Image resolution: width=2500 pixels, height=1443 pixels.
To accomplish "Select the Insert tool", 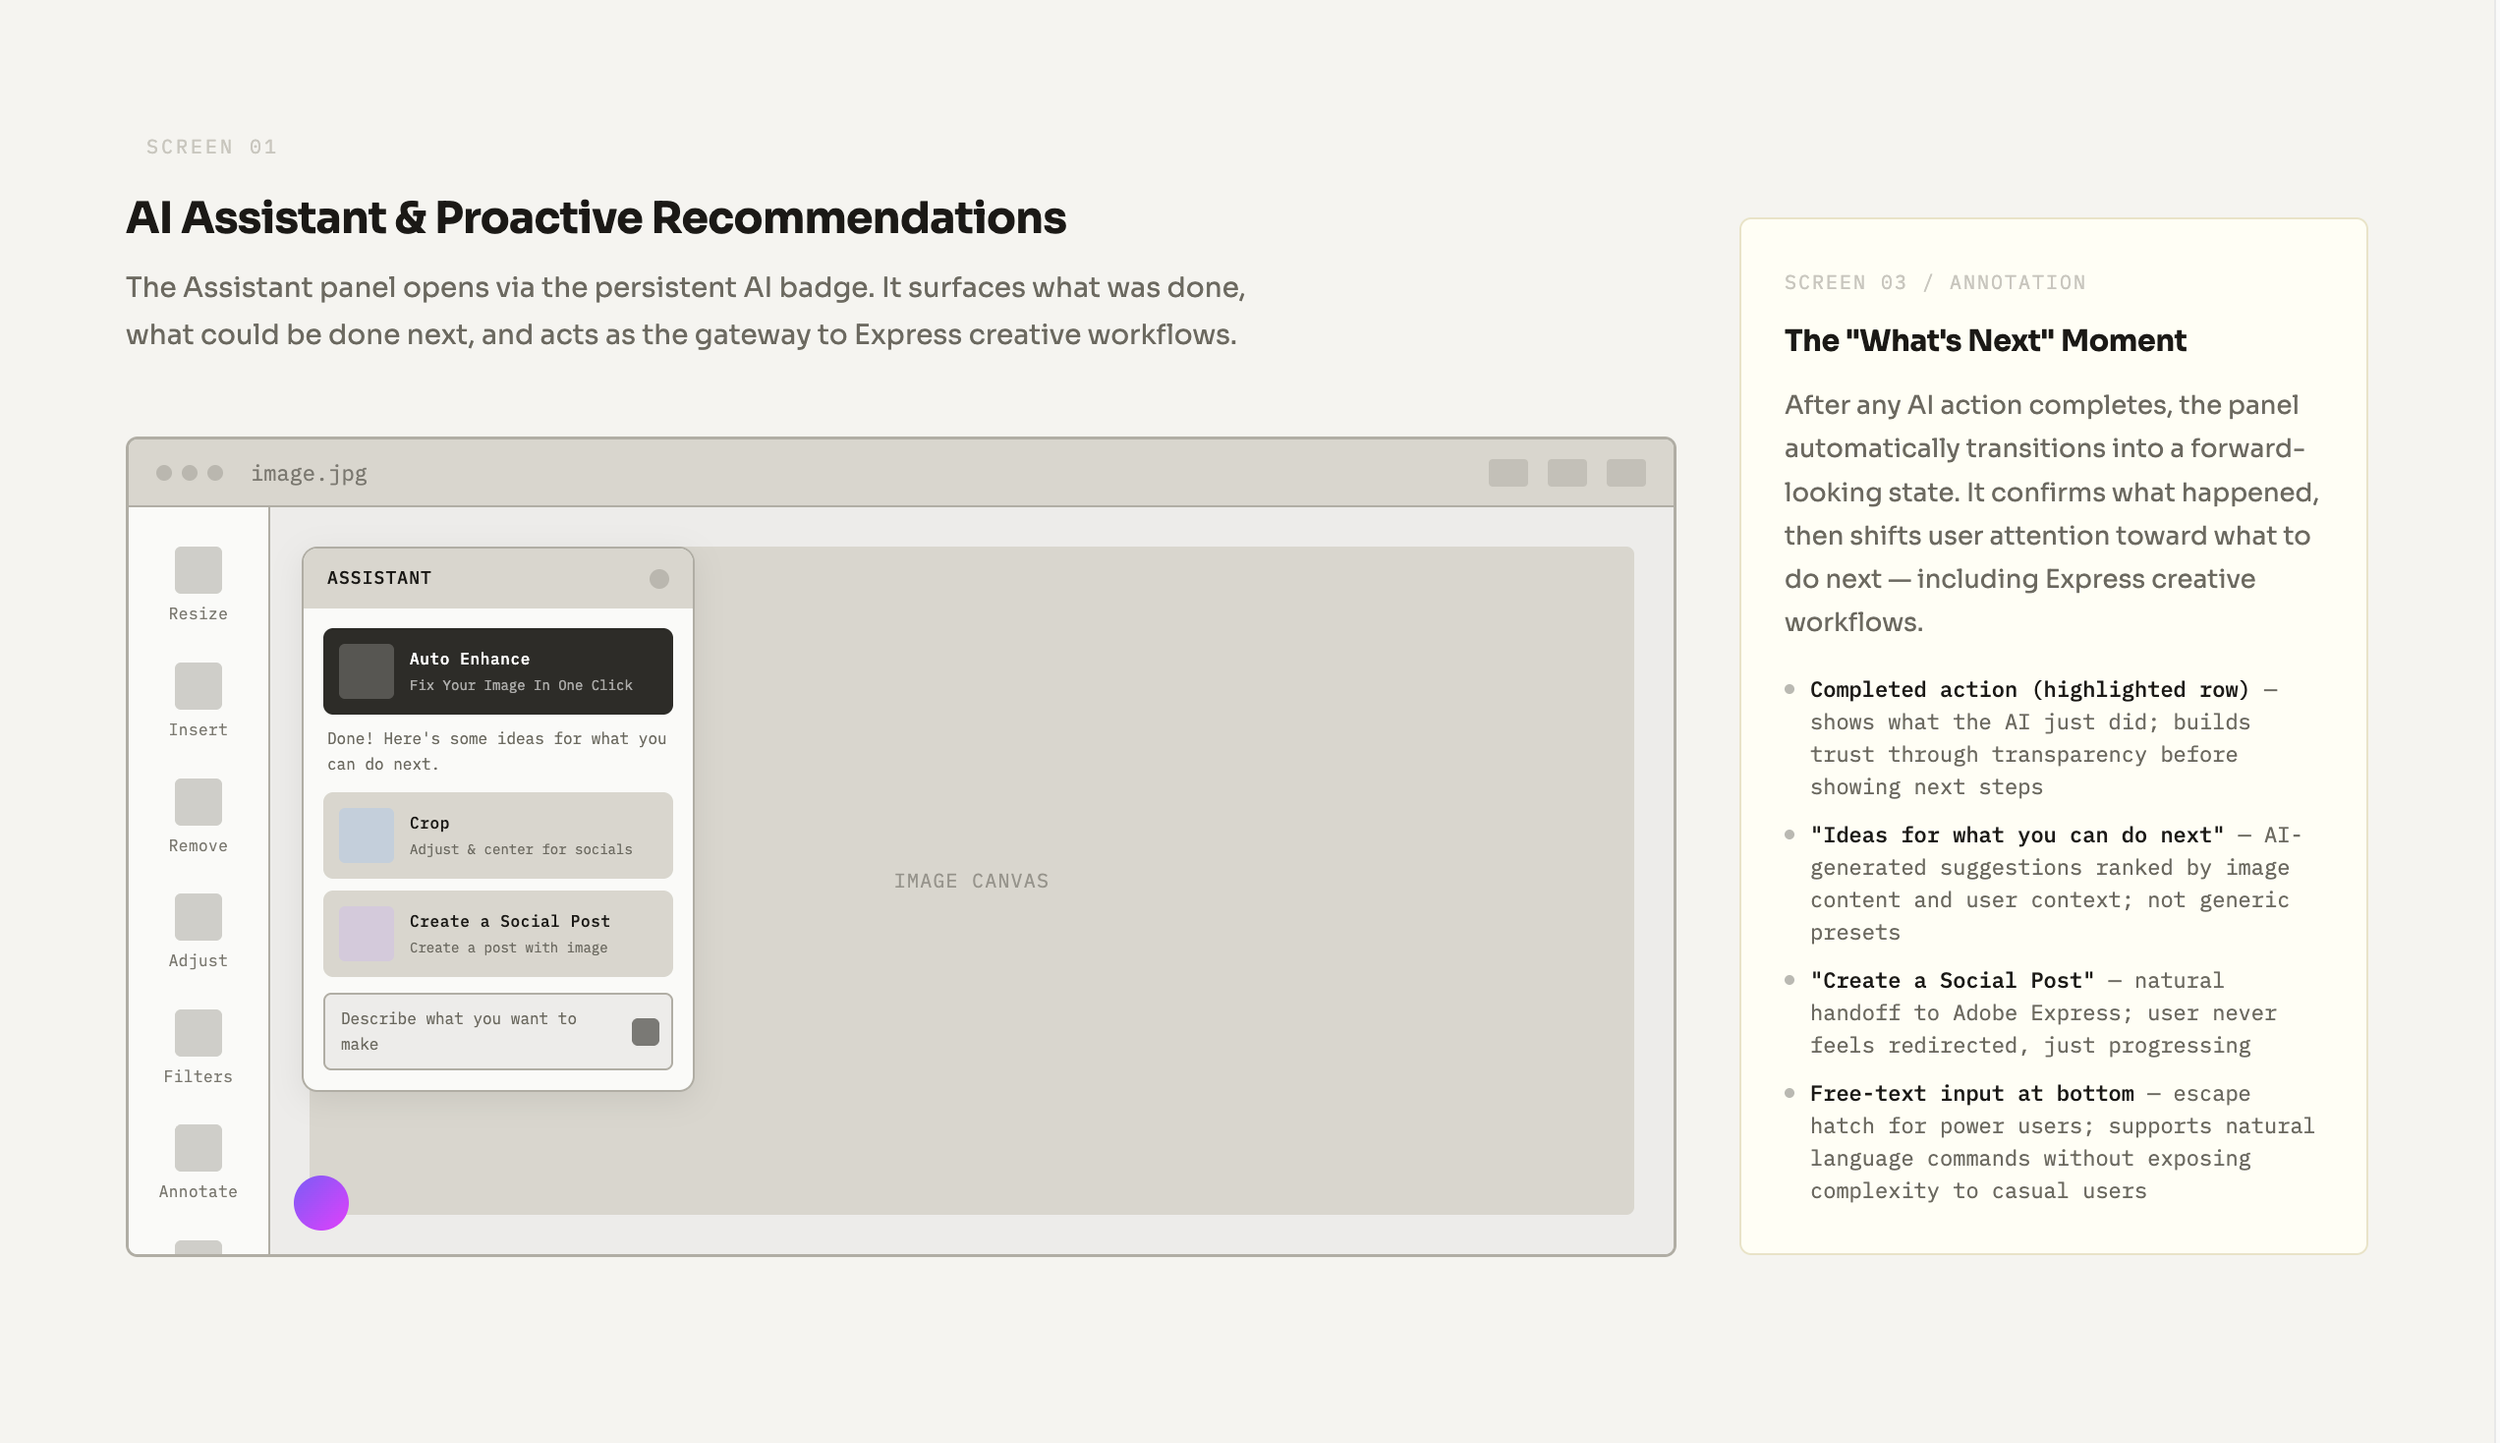I will [197, 686].
